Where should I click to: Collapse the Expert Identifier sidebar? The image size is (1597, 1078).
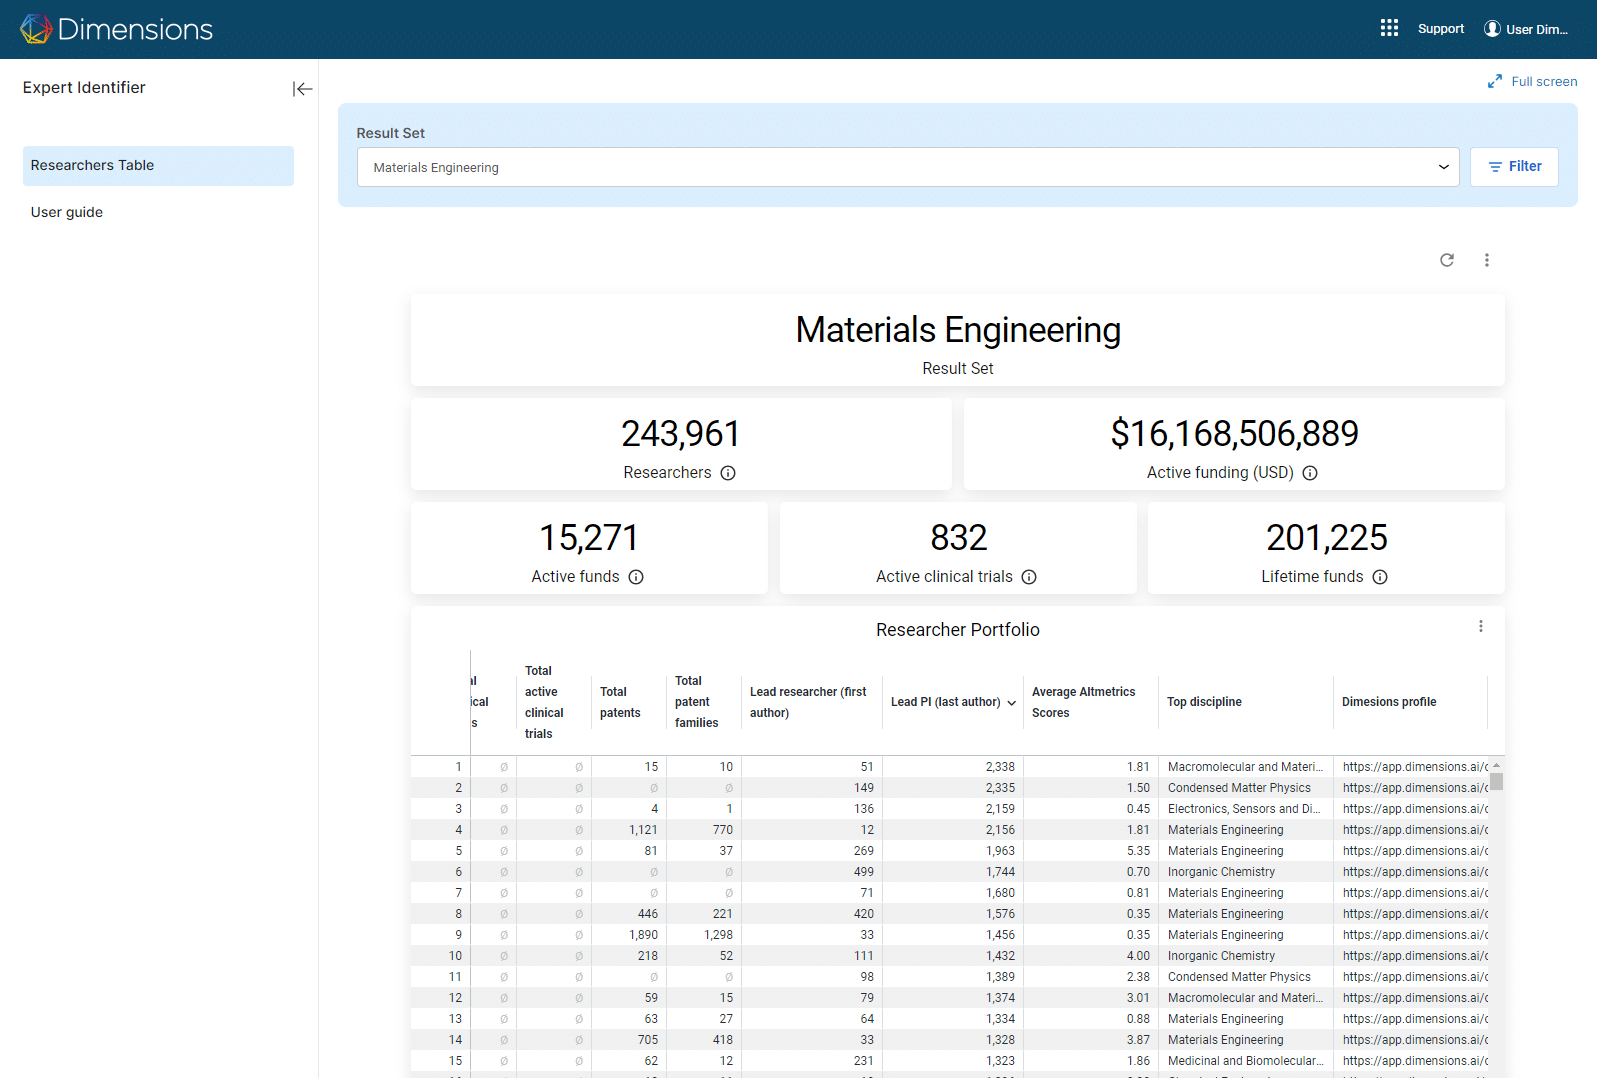pyautogui.click(x=302, y=89)
